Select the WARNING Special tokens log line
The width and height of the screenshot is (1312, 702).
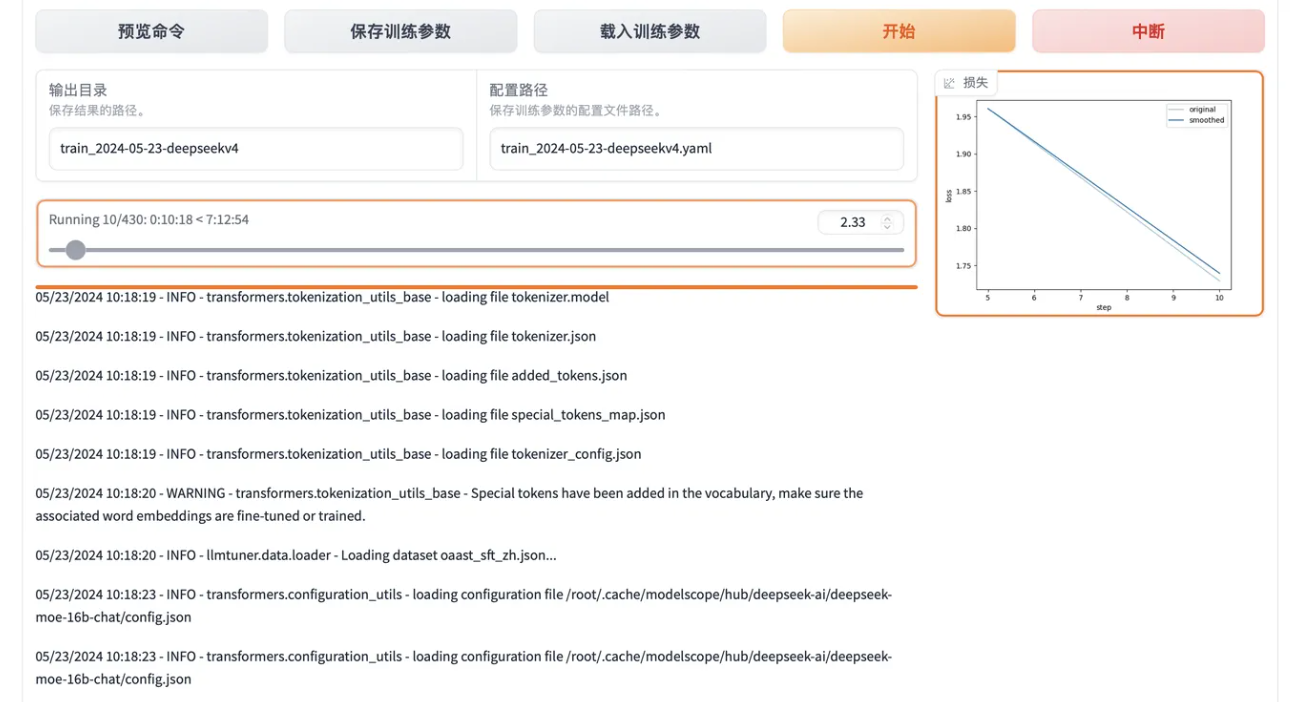point(450,504)
